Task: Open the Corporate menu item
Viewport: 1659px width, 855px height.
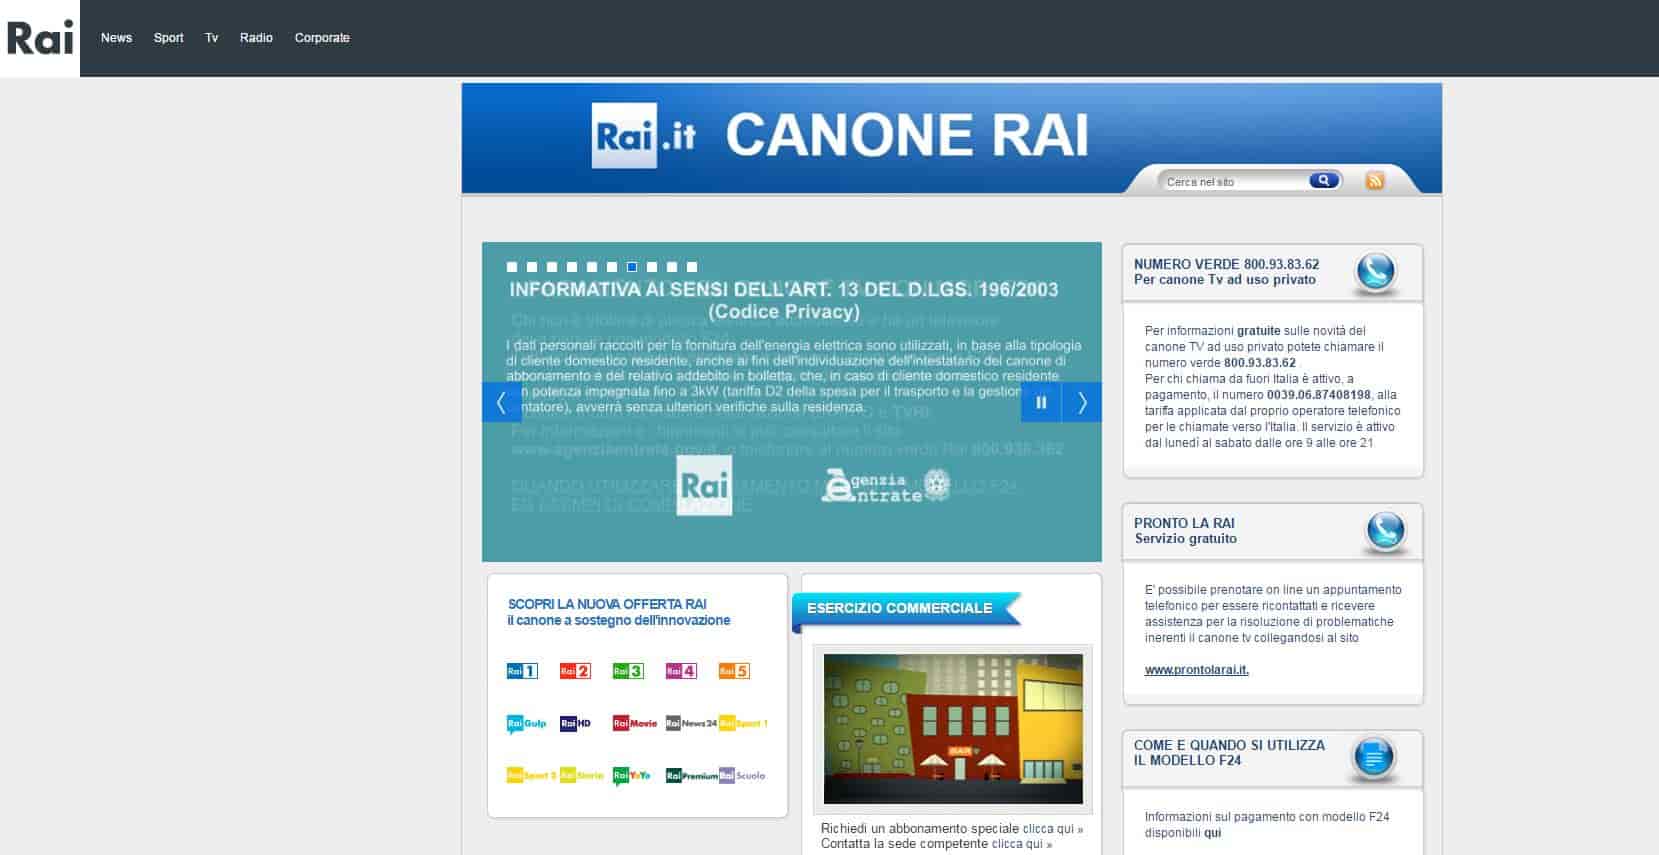Action: tap(322, 38)
